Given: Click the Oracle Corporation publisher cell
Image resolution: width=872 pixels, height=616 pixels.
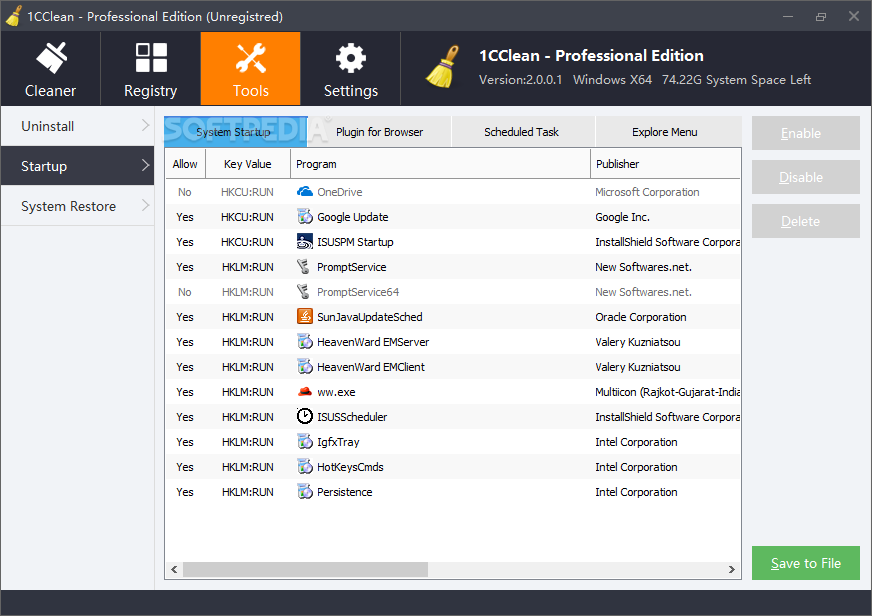Looking at the screenshot, I should tap(641, 317).
